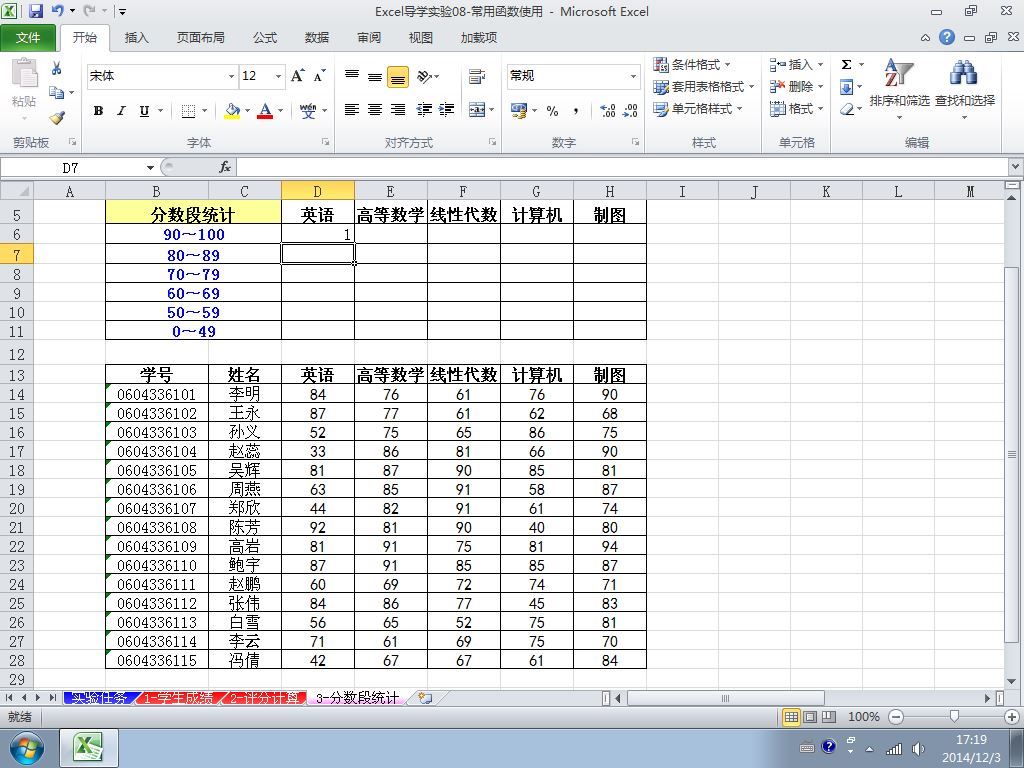Image resolution: width=1024 pixels, height=768 pixels.
Task: Click the text orientation icon
Action: coord(424,76)
